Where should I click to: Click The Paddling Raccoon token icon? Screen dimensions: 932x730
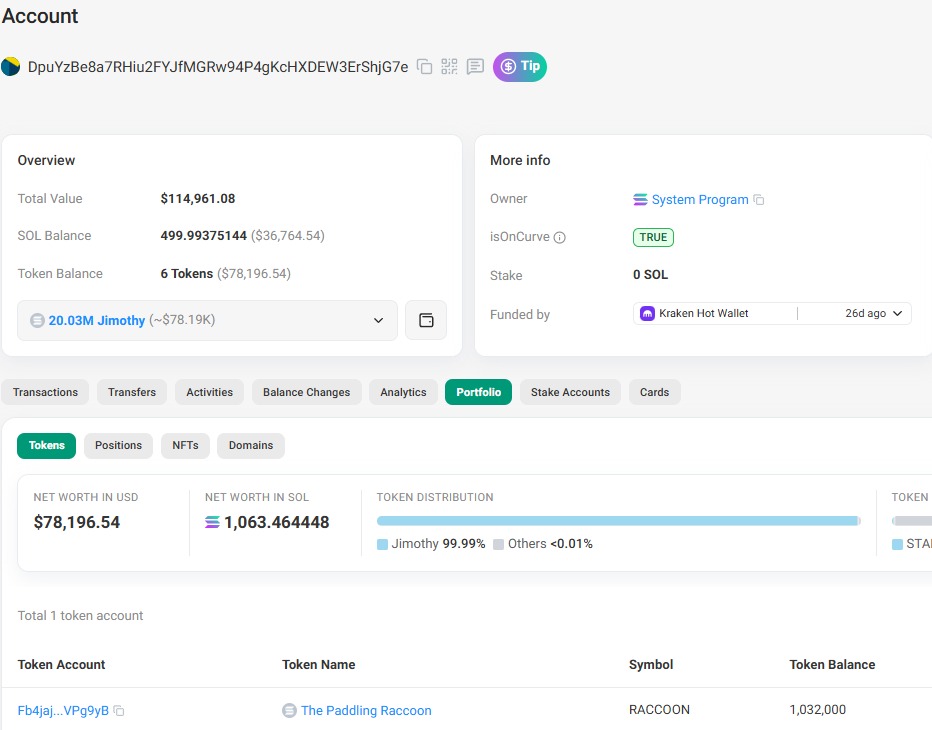[289, 710]
